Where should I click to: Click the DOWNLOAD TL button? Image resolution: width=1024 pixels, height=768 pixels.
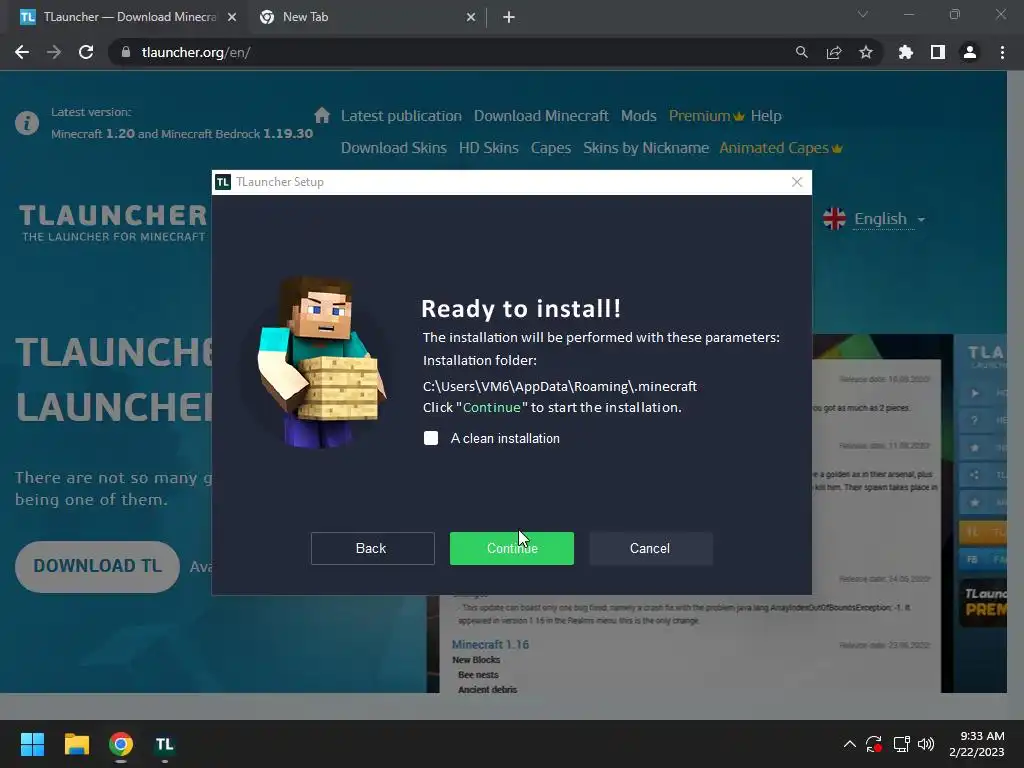tap(97, 566)
